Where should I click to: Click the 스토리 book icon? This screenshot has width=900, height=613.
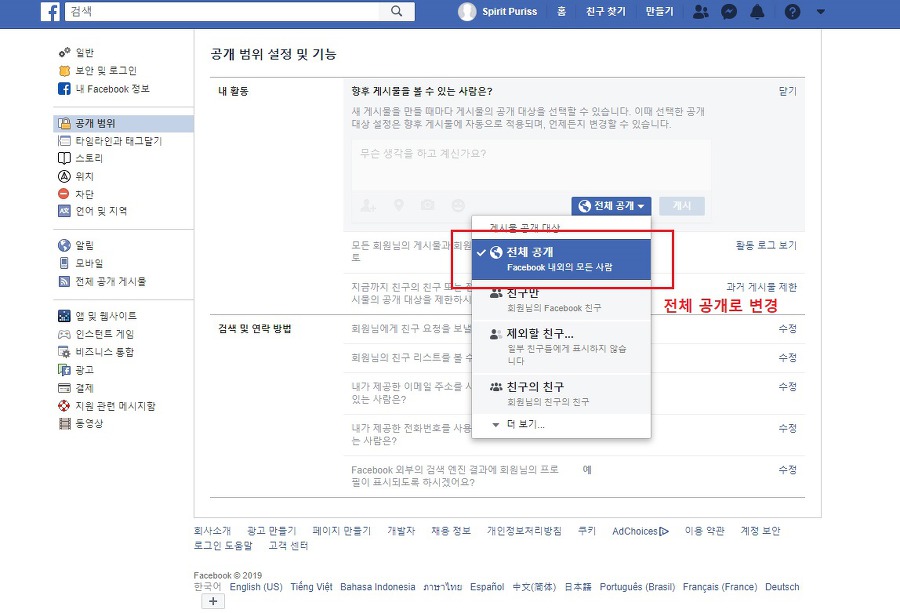point(64,158)
